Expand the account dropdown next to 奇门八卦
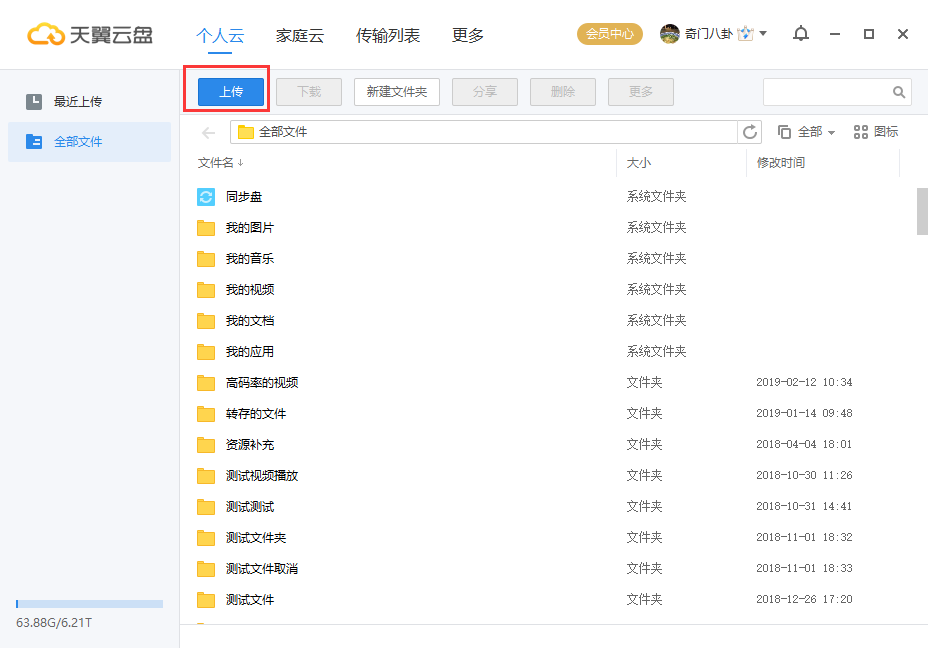The height and width of the screenshot is (648, 928). [x=765, y=32]
